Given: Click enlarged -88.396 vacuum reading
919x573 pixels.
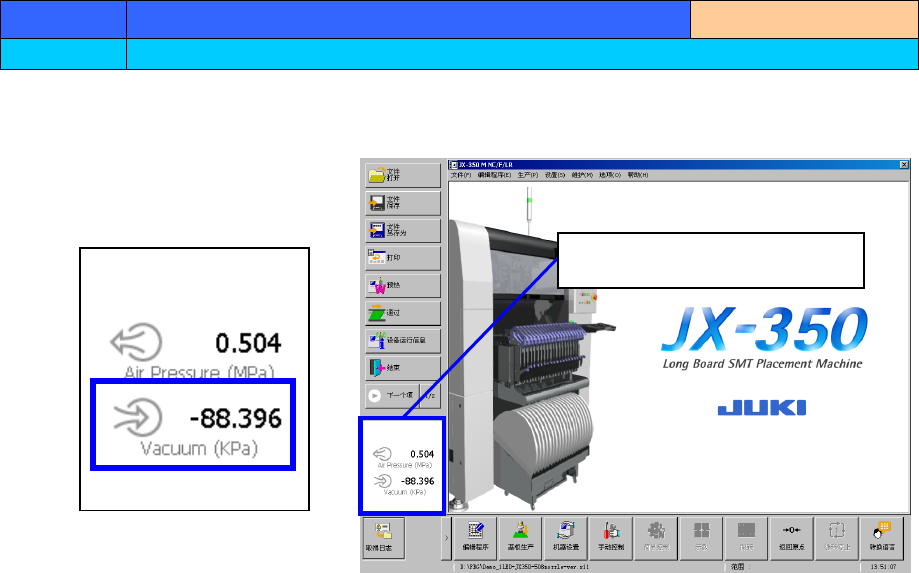Looking at the screenshot, I should pos(236,418).
